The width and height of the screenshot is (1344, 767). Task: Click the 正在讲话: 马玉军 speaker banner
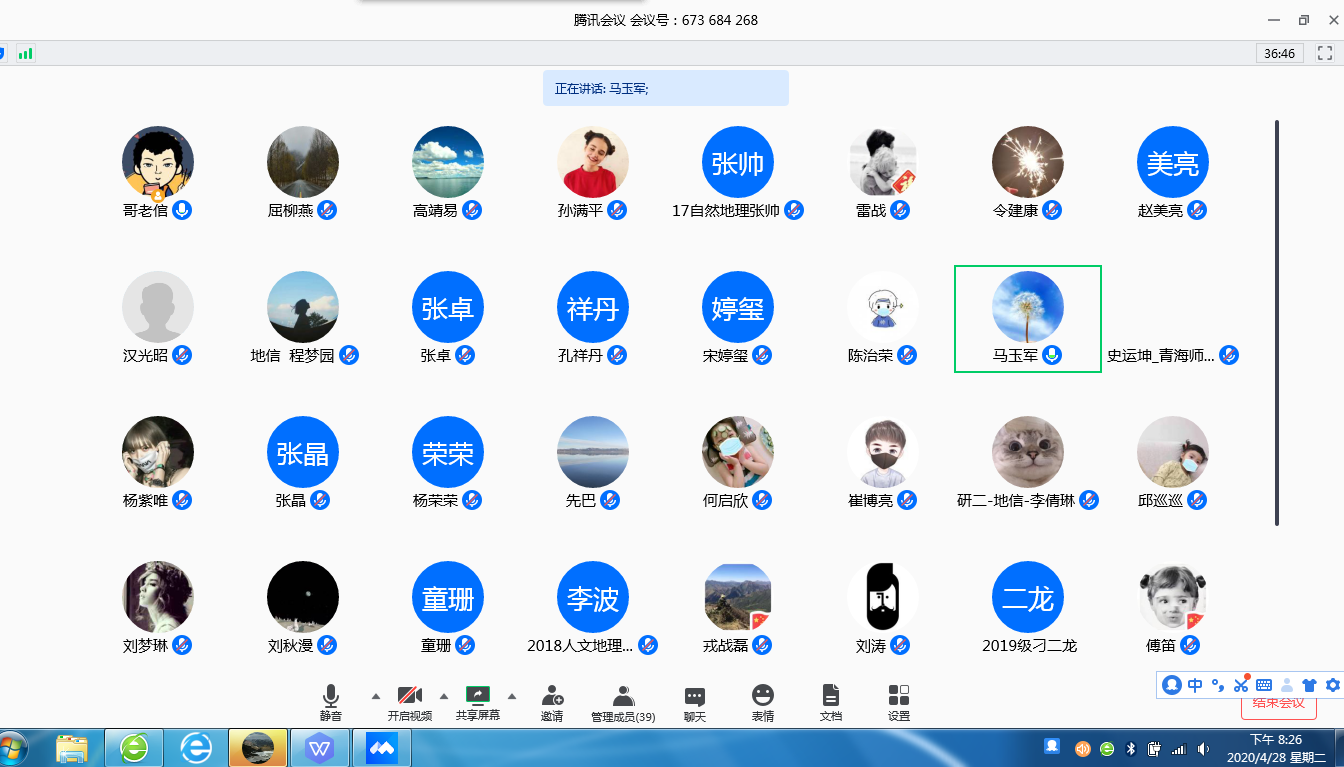point(665,88)
